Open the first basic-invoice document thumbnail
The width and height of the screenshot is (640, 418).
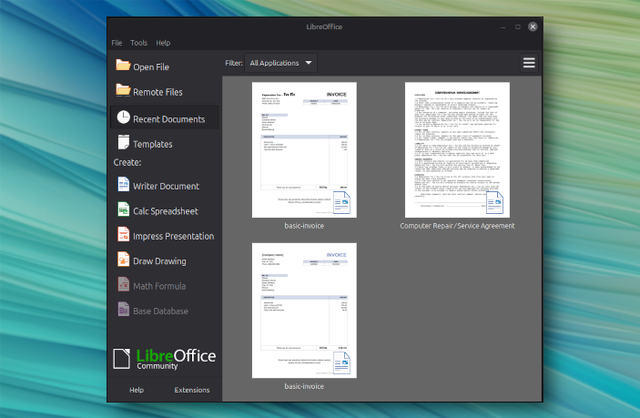[304, 150]
